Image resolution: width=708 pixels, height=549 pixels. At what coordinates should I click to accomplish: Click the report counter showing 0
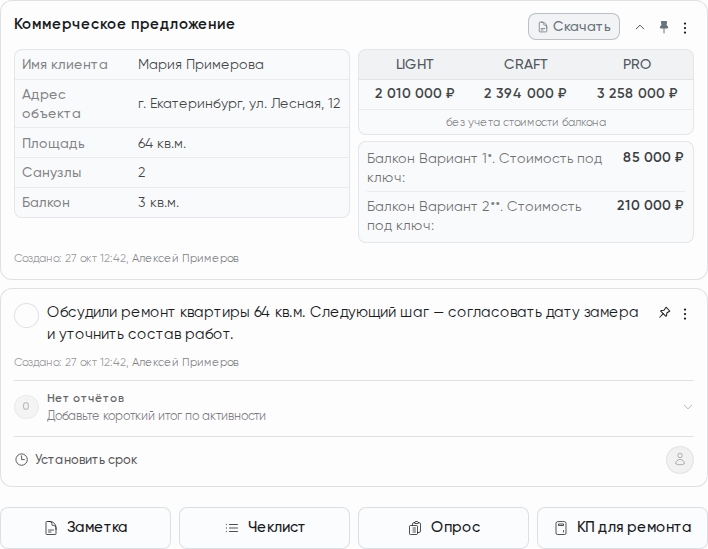[x=26, y=407]
